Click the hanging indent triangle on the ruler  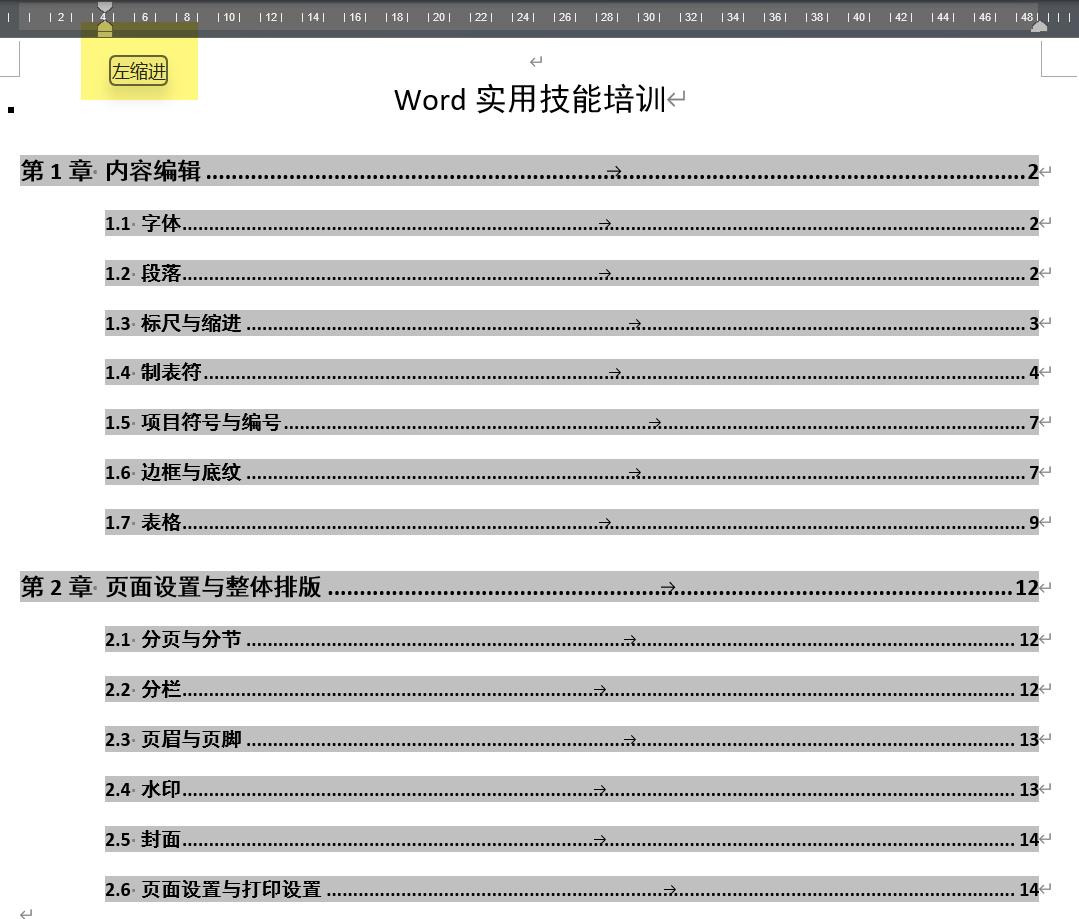[105, 24]
